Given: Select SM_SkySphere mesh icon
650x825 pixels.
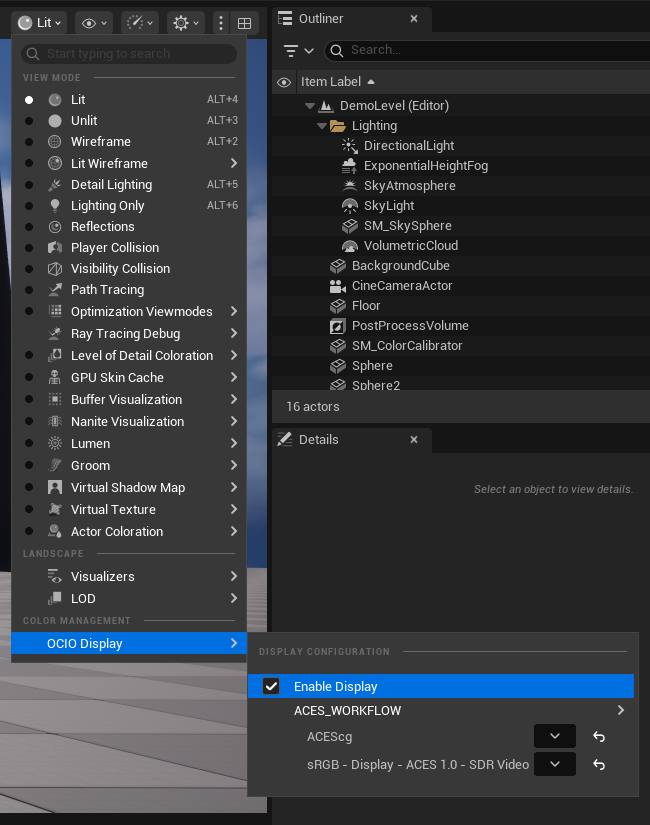Looking at the screenshot, I should 349,226.
